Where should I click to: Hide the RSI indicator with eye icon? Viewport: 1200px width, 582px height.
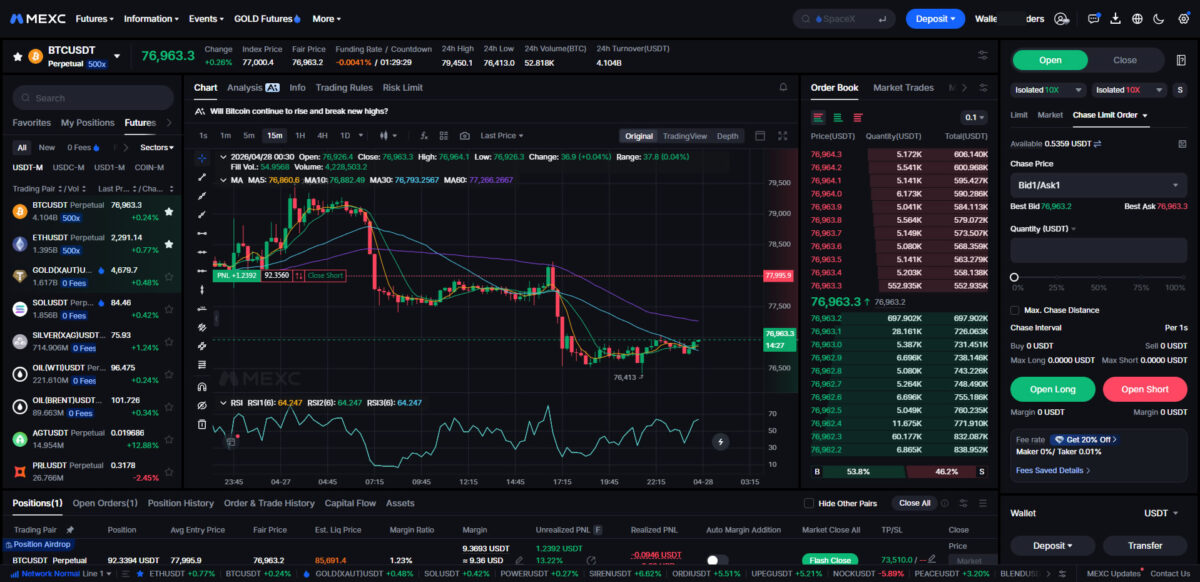coord(202,403)
